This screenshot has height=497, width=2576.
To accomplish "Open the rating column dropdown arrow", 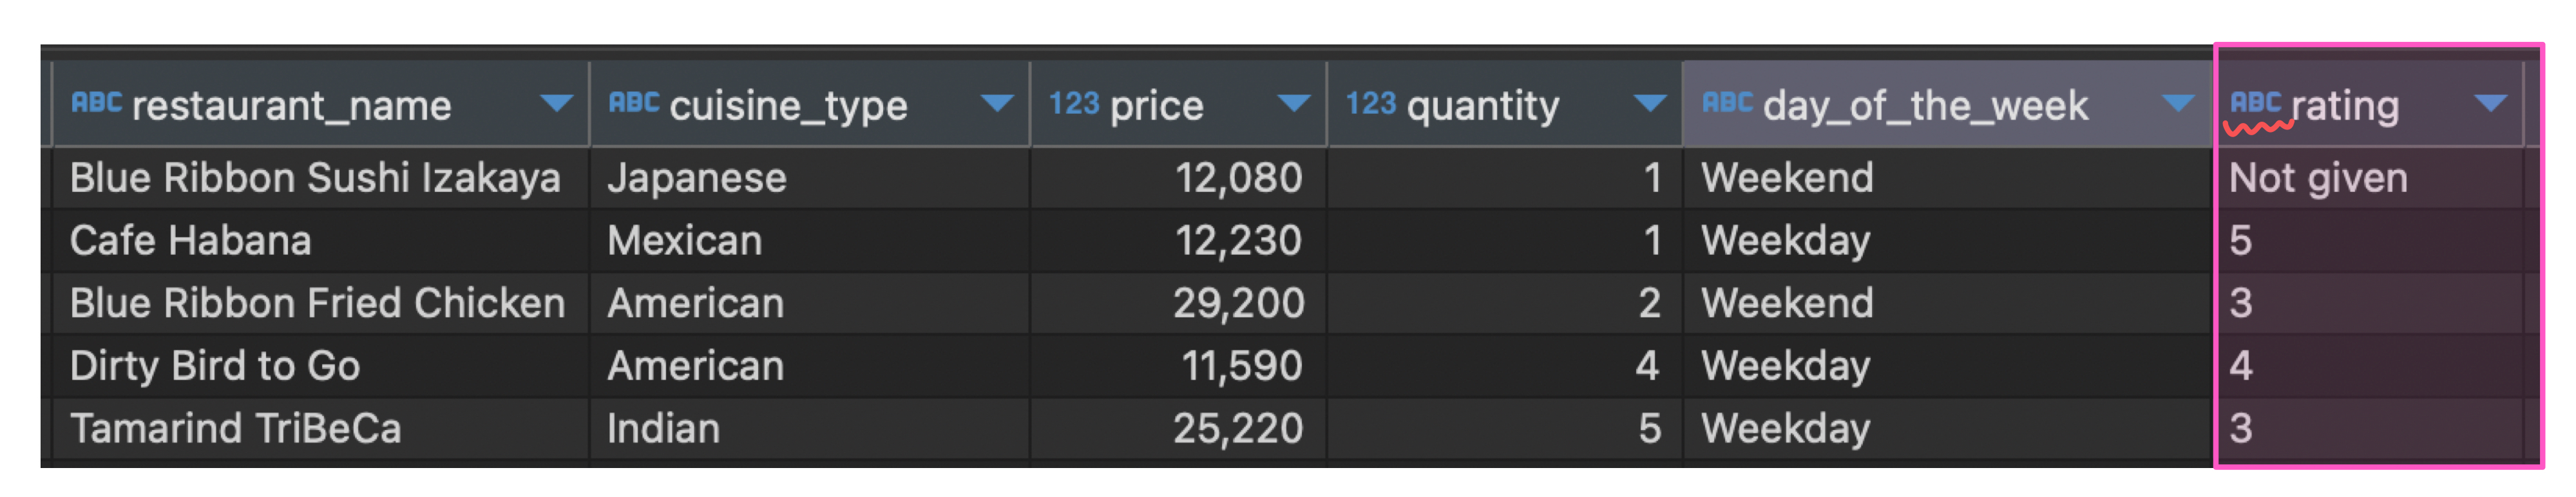I will click(2490, 103).
